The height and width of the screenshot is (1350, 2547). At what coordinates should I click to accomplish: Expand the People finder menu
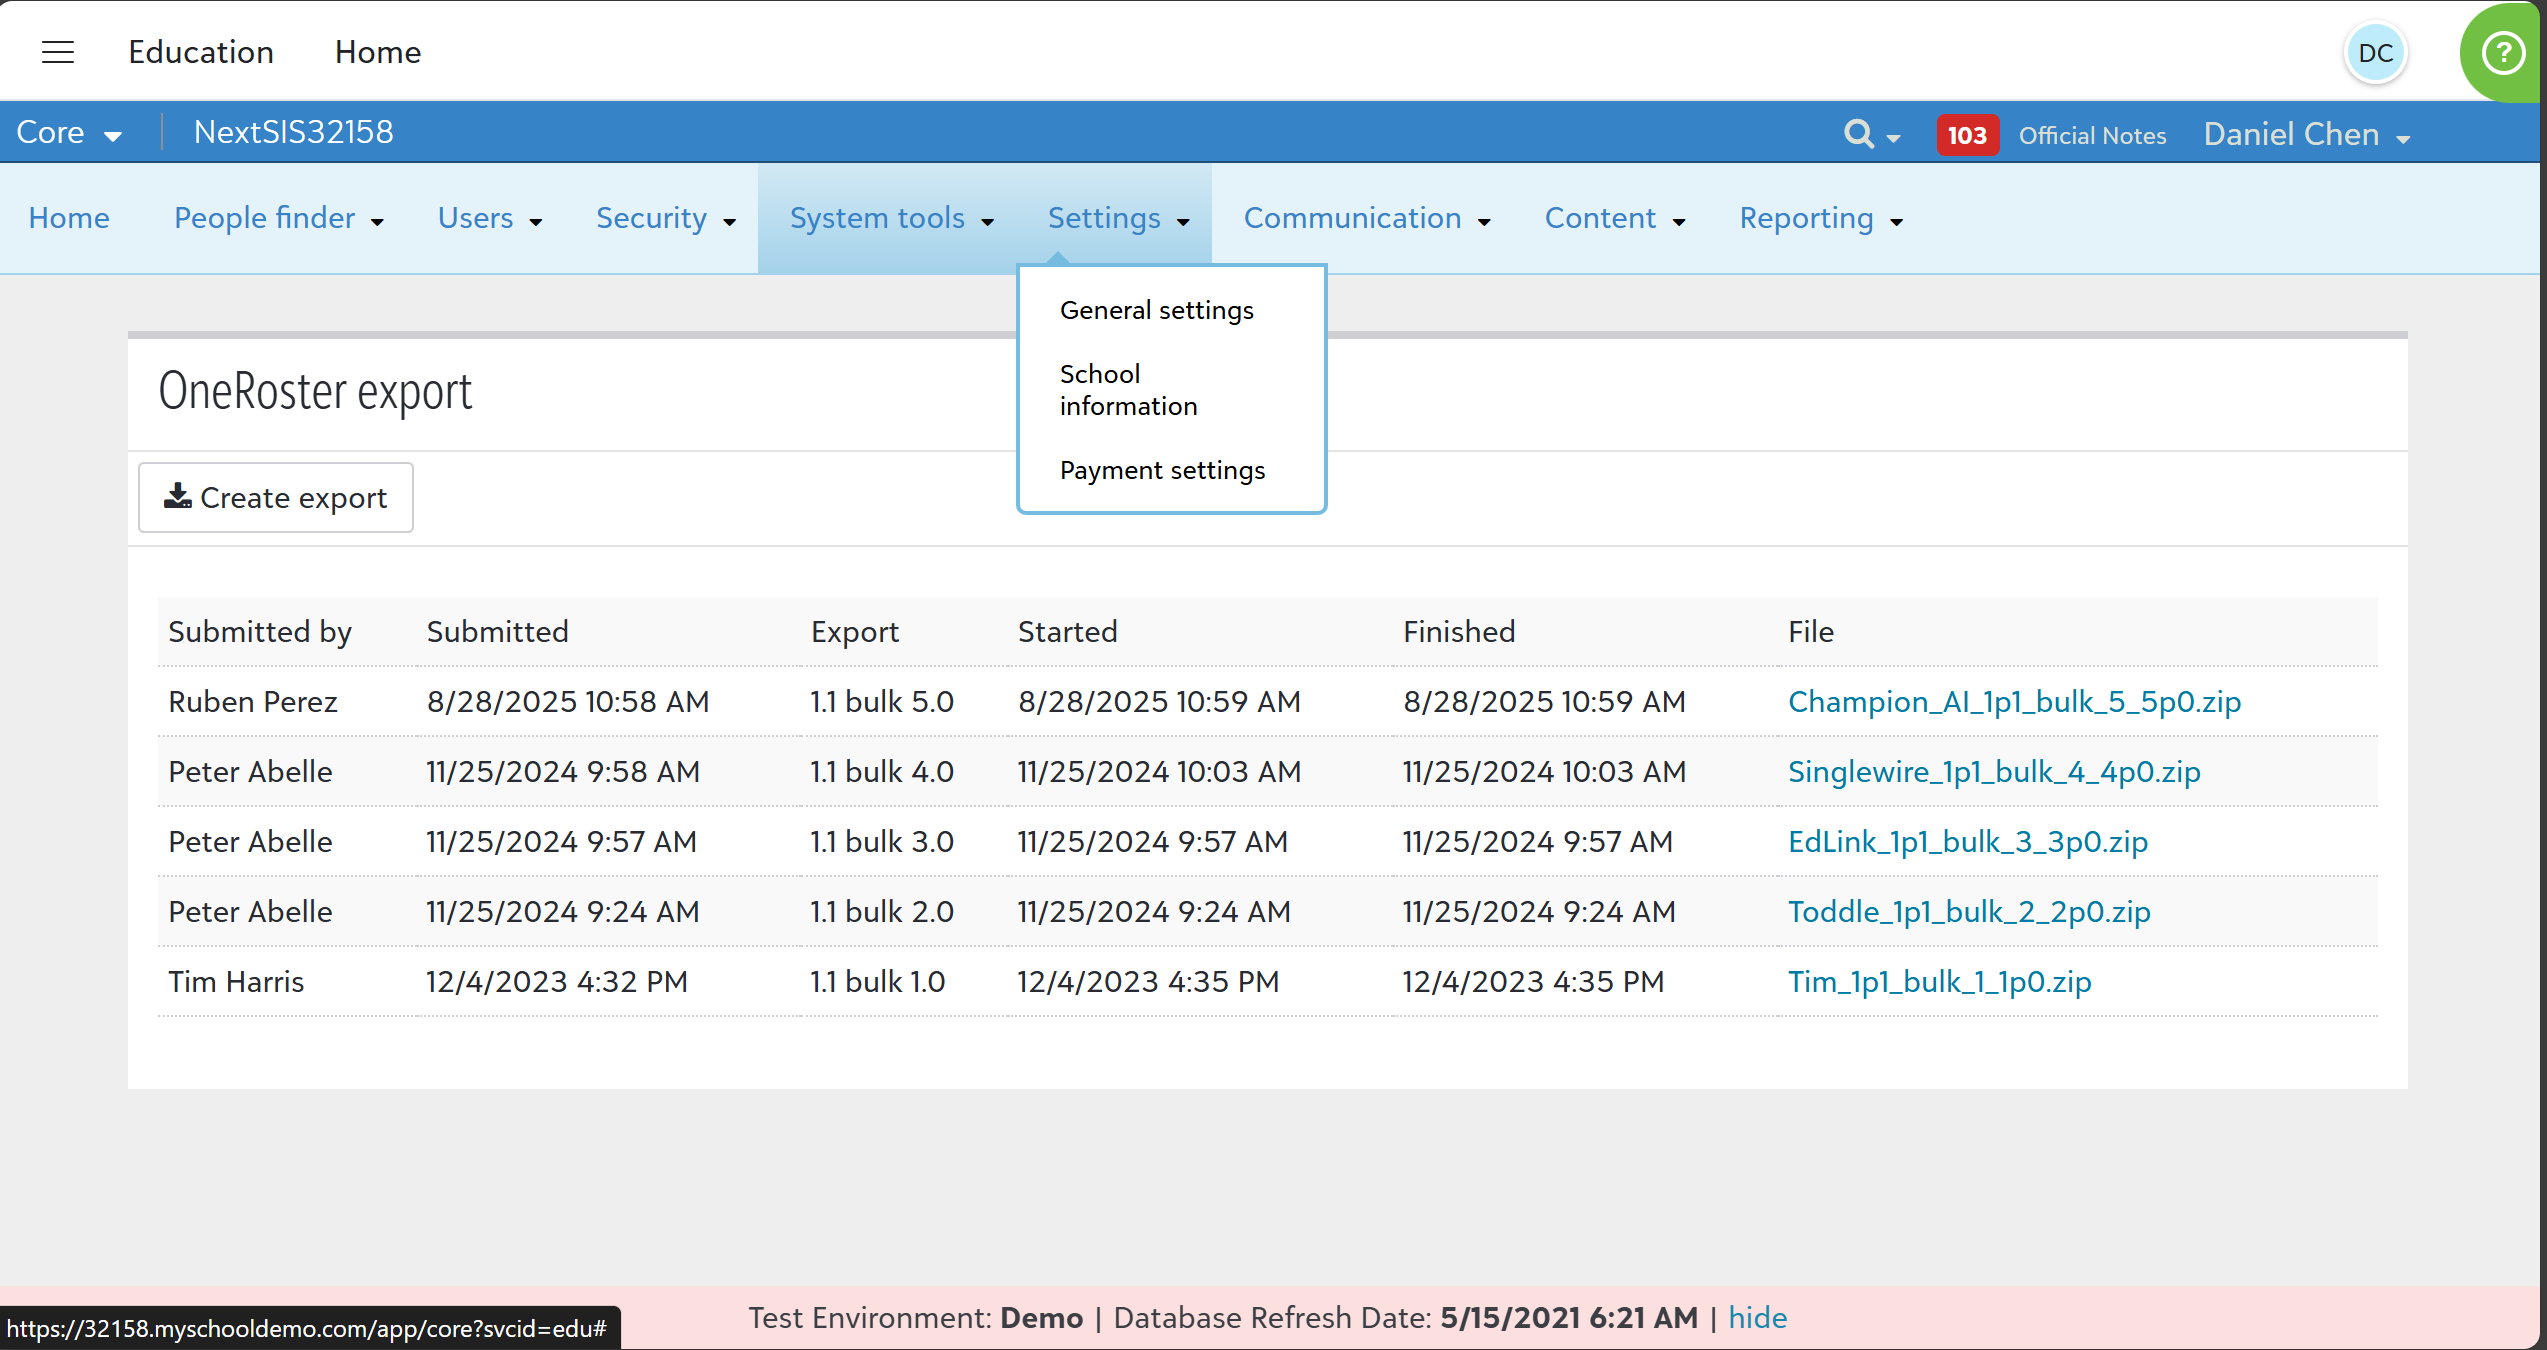coord(278,218)
